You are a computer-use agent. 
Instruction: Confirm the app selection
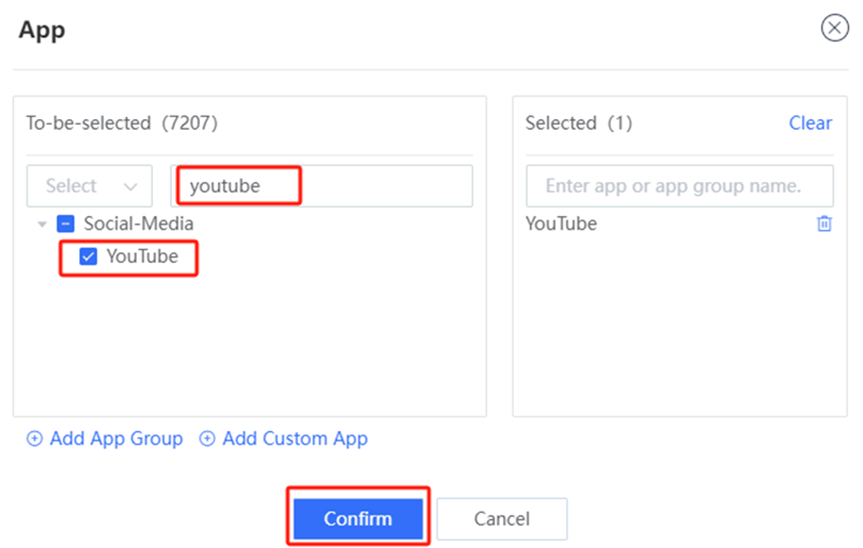[358, 518]
